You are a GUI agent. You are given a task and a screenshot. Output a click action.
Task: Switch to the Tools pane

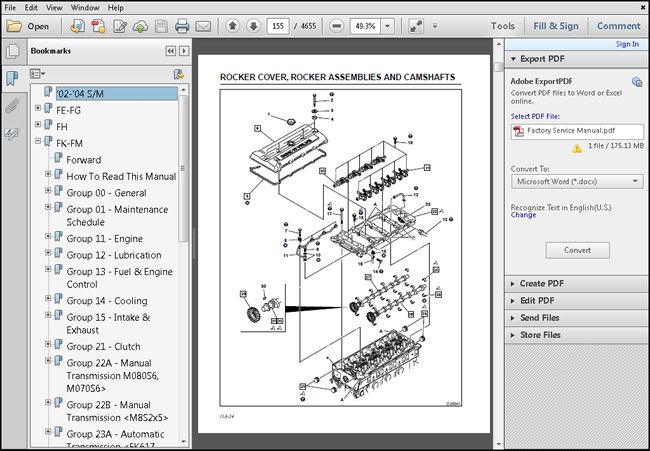pyautogui.click(x=502, y=26)
